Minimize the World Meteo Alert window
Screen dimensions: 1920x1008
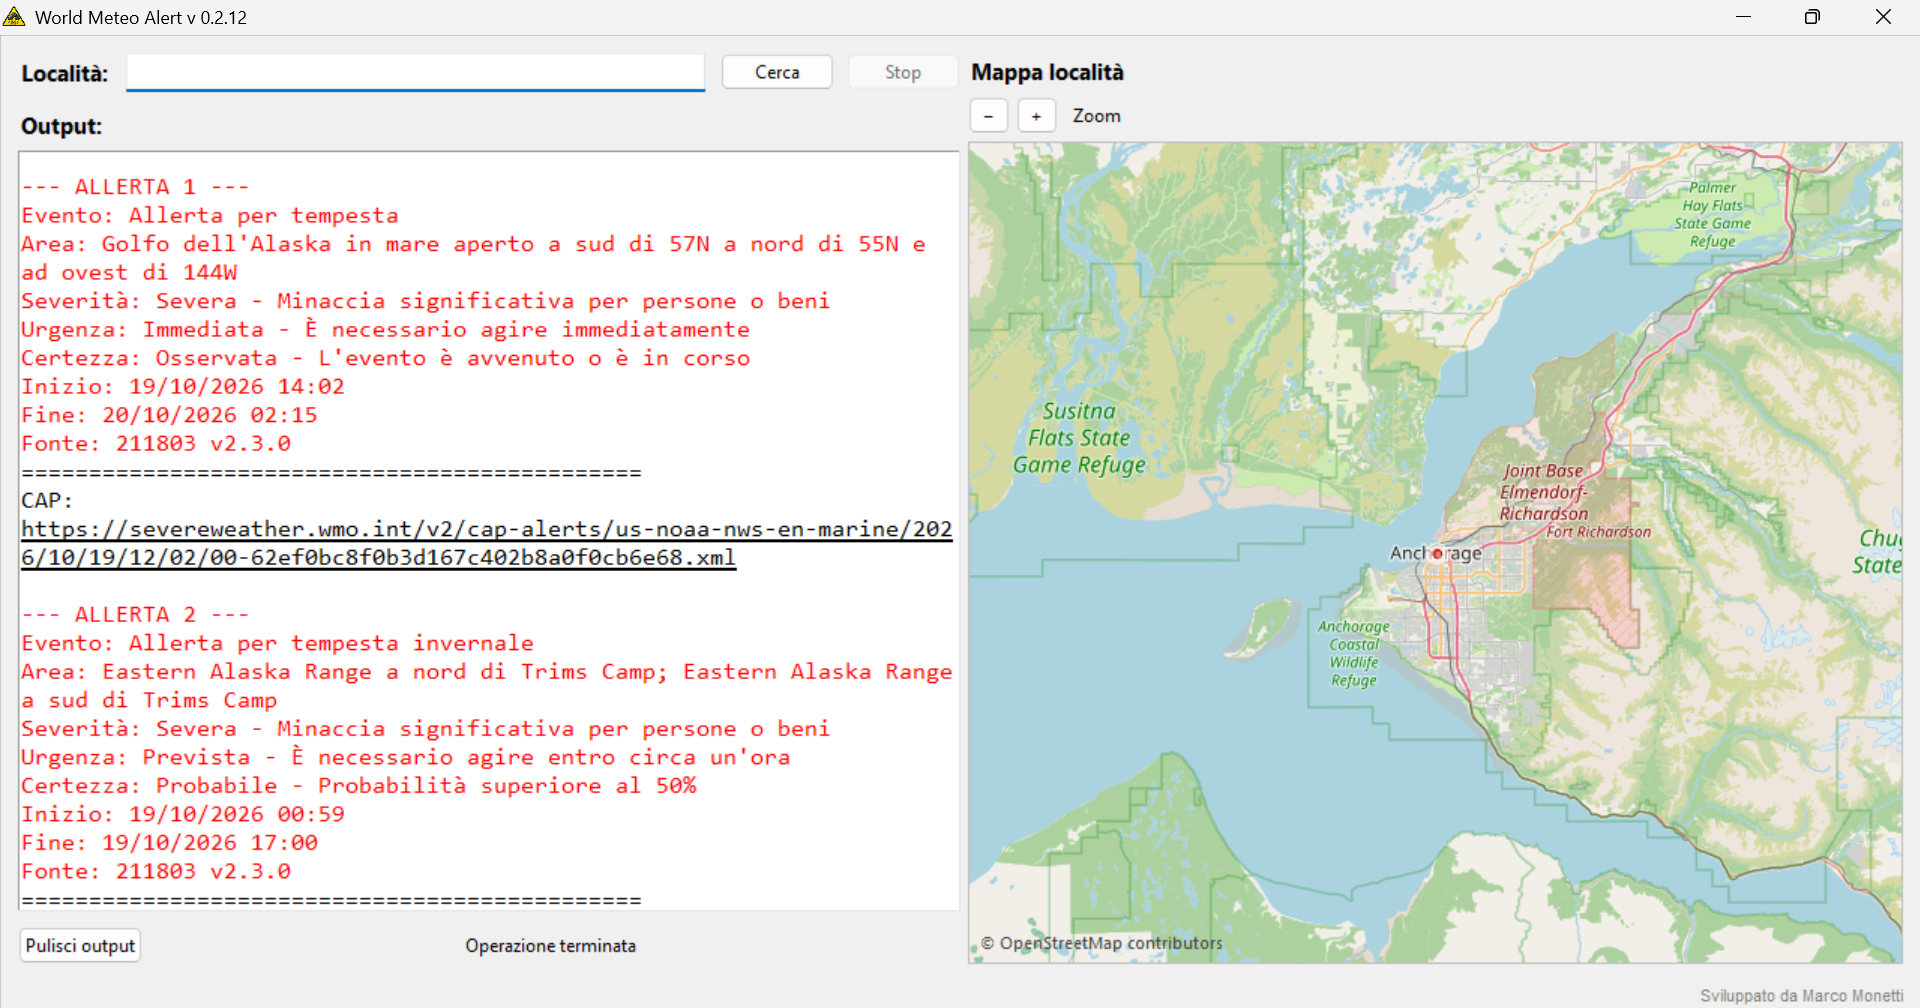(x=1743, y=17)
